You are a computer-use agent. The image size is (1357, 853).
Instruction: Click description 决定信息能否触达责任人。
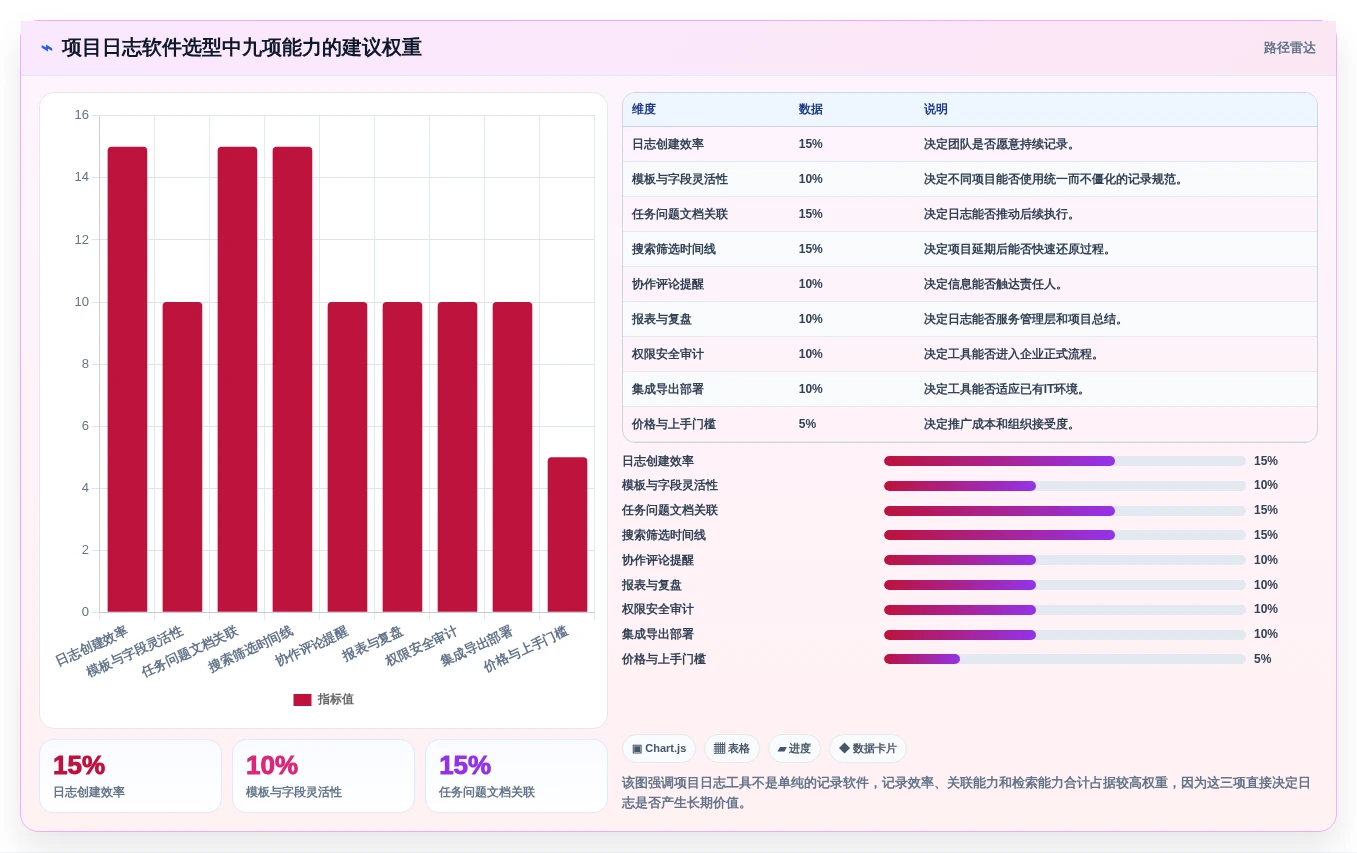(x=996, y=284)
